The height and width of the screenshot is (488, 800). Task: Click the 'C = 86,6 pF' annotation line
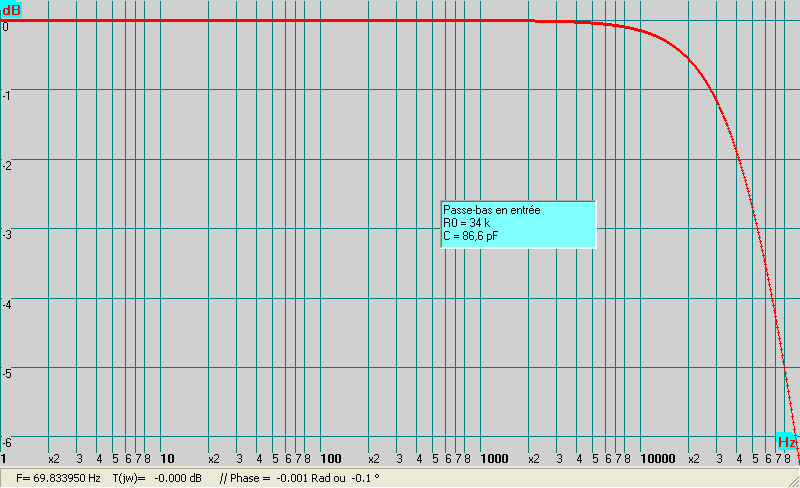point(471,236)
